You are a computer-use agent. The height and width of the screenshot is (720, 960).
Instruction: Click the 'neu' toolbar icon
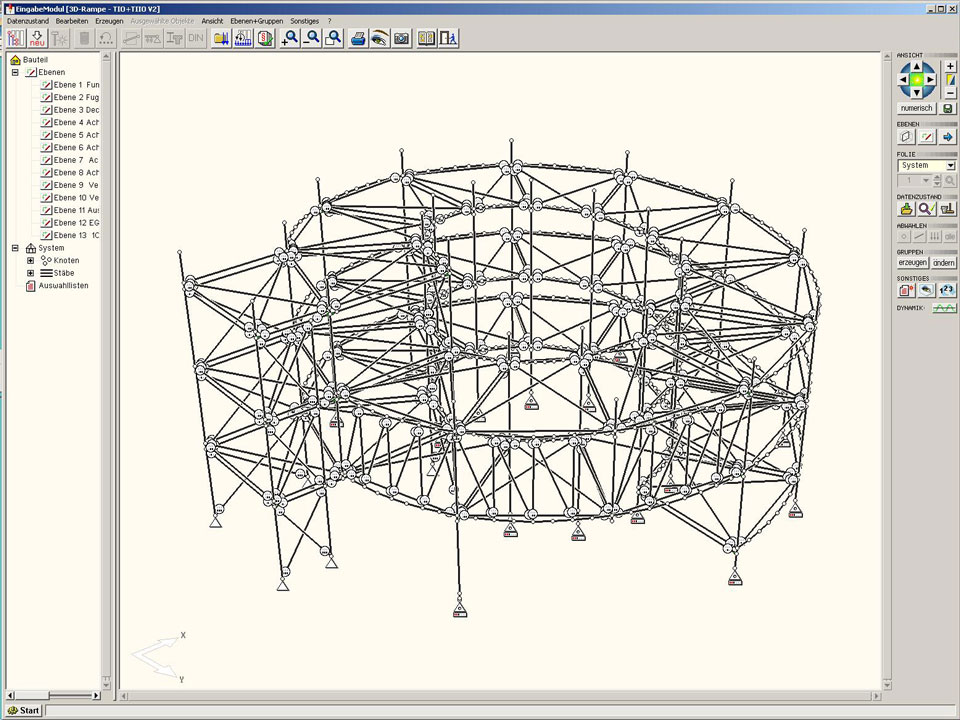coord(37,38)
